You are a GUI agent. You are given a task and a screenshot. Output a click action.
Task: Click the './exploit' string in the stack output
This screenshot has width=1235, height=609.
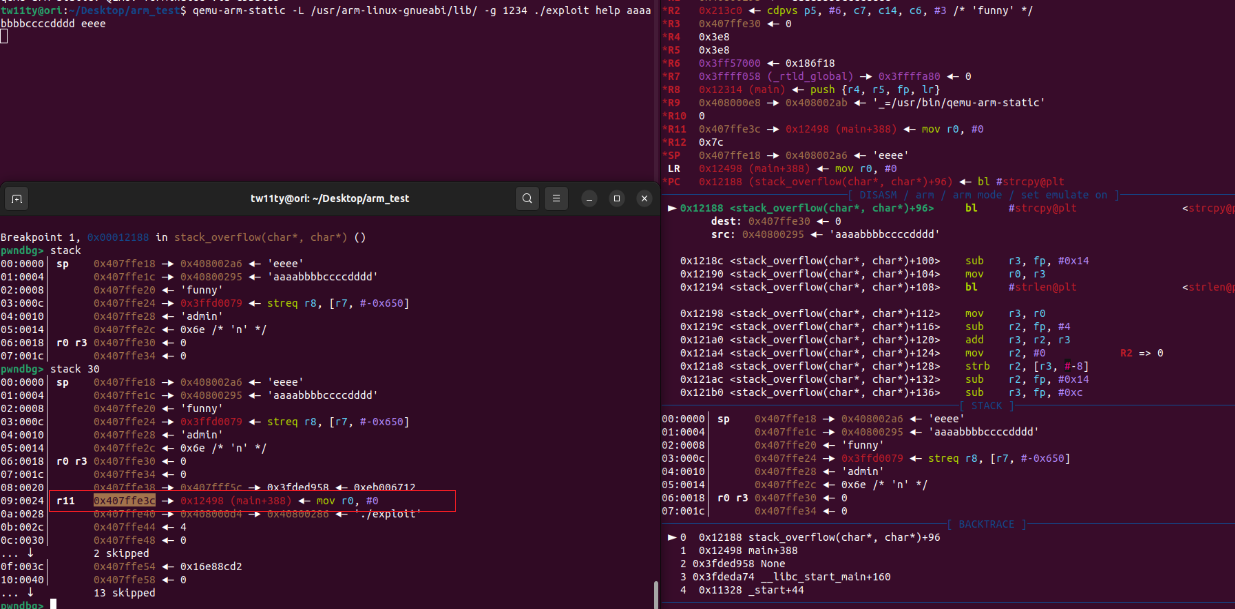(x=389, y=513)
